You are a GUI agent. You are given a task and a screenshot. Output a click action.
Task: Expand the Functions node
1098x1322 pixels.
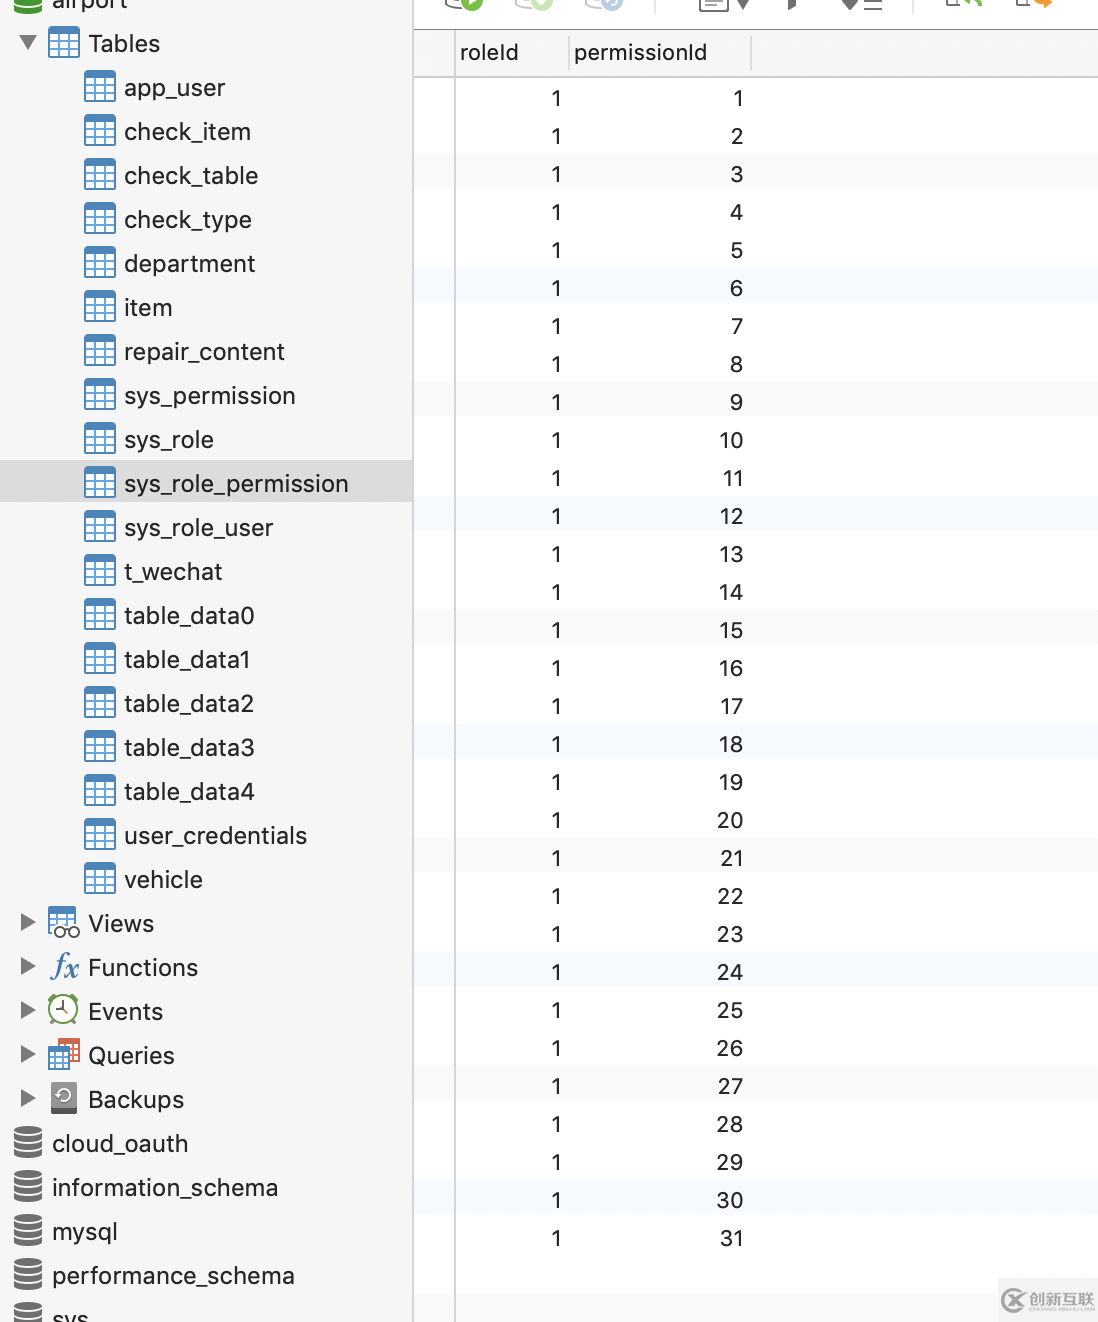pyautogui.click(x=28, y=966)
